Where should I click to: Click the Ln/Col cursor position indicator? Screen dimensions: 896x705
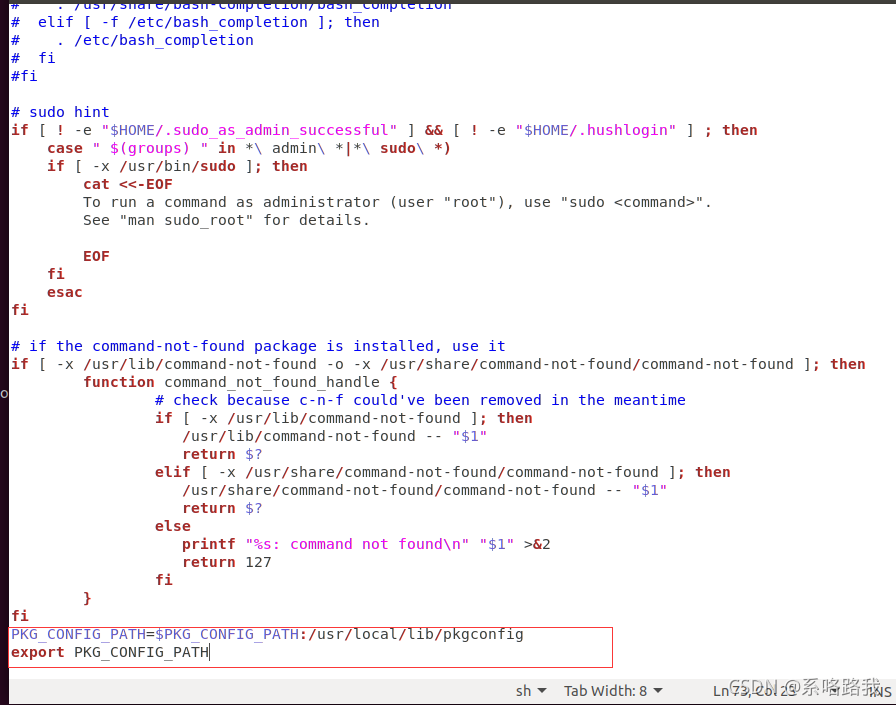click(754, 691)
